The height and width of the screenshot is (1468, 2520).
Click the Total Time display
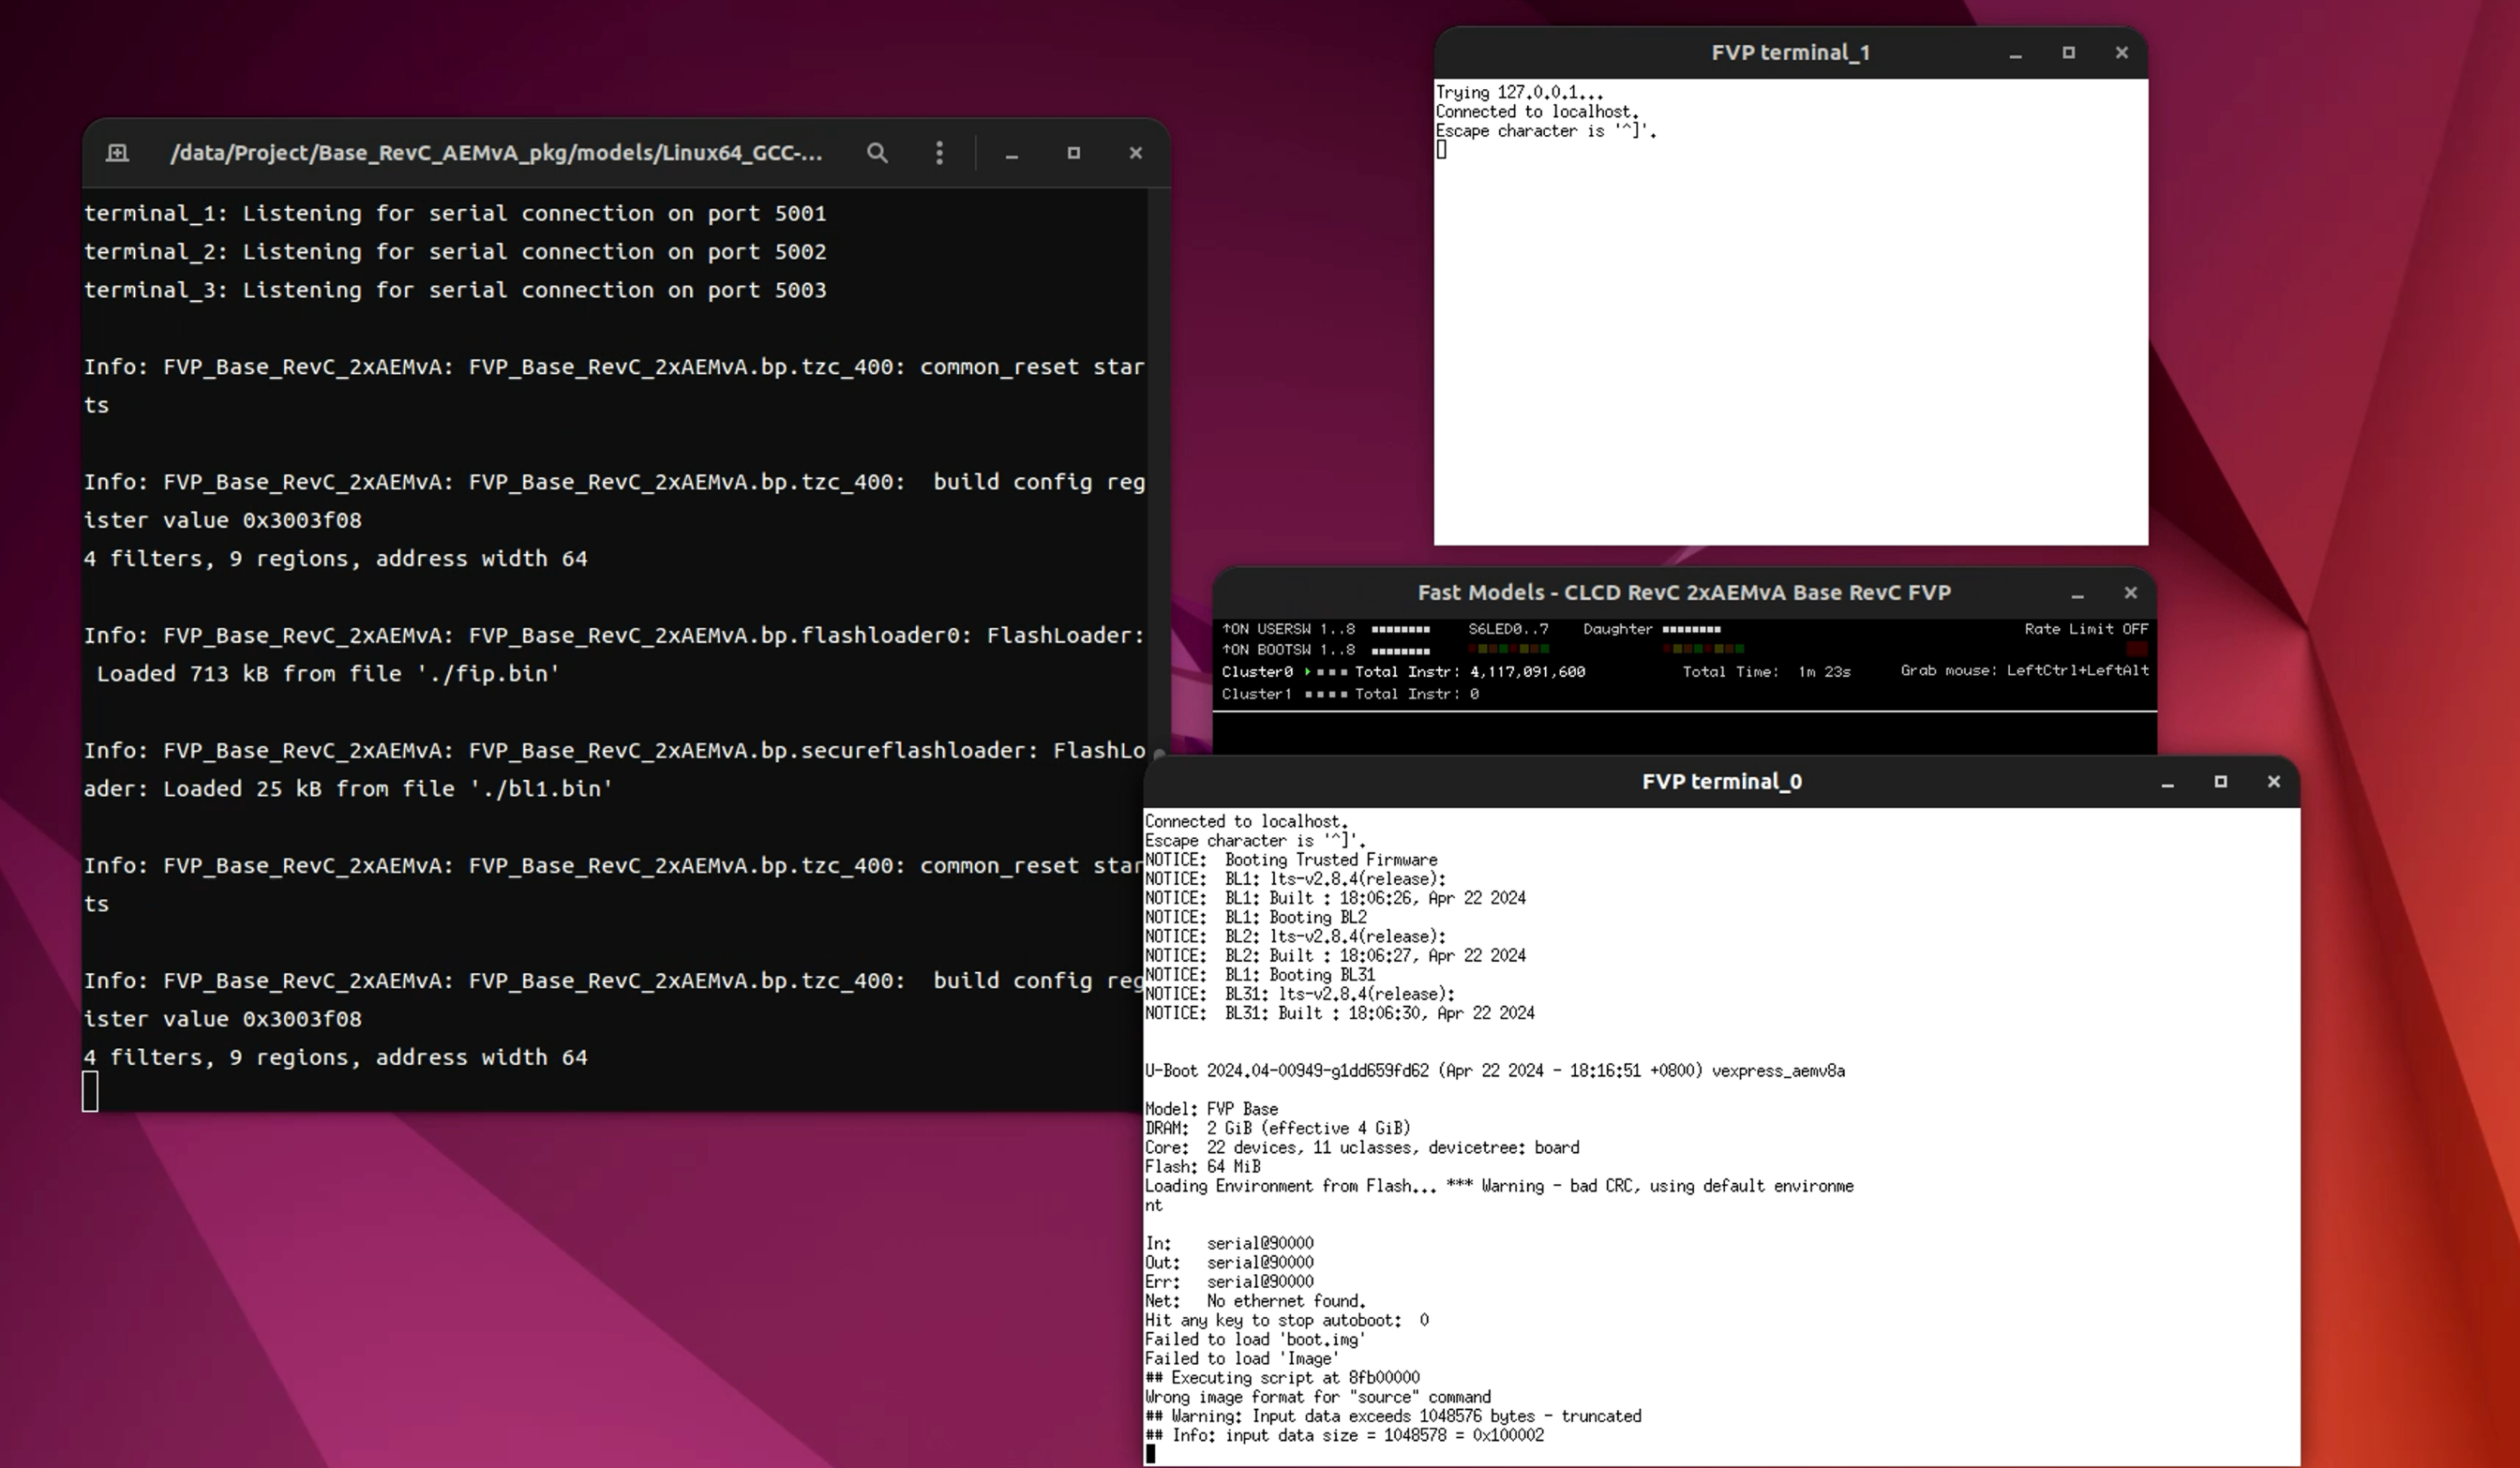click(1766, 672)
